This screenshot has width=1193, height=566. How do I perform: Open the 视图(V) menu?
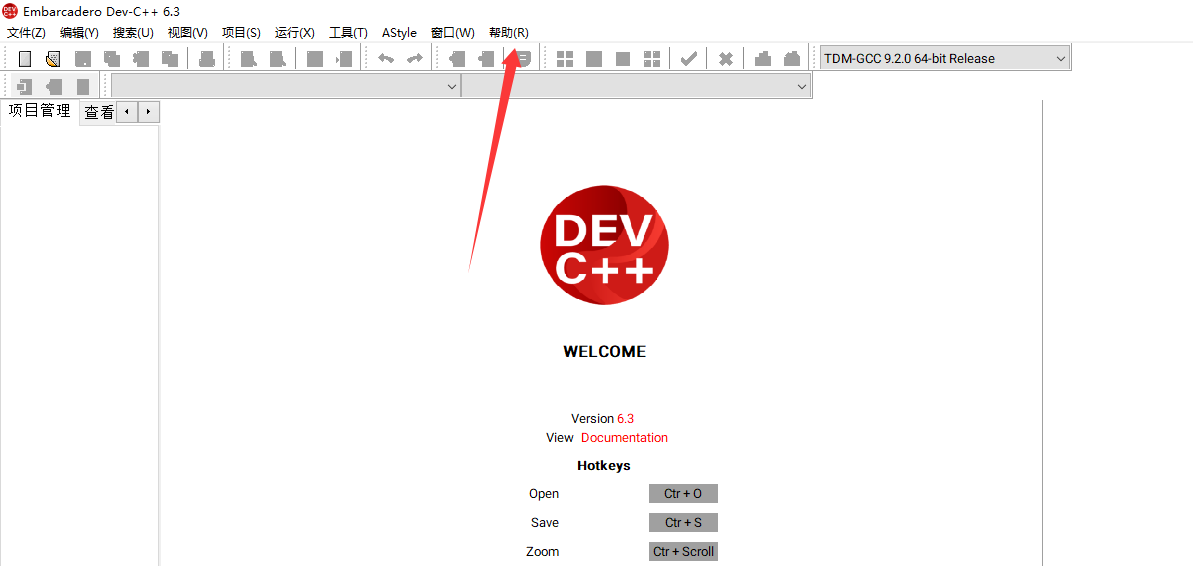pos(188,33)
